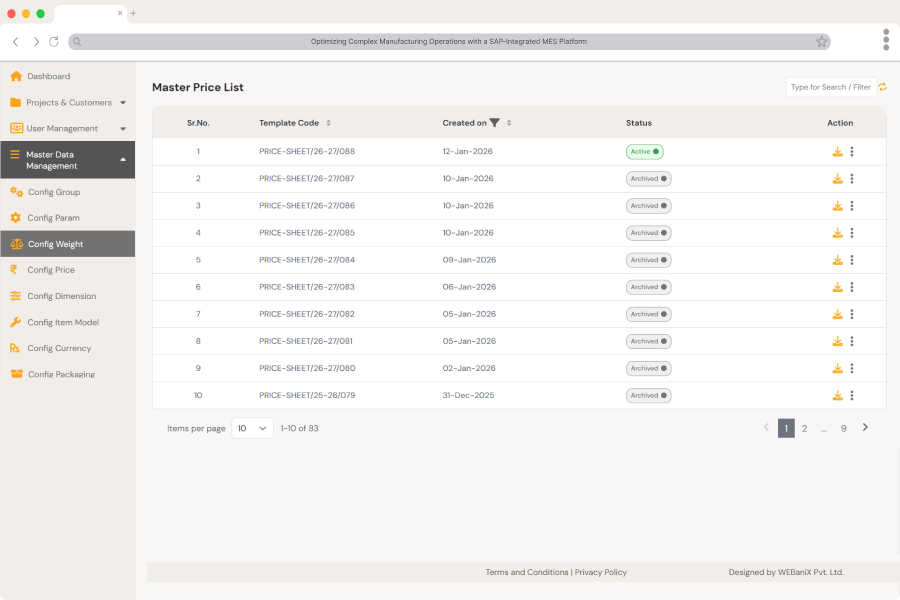Image resolution: width=900 pixels, height=600 pixels.
Task: Select Config Currency menu item
Action: [x=59, y=348]
